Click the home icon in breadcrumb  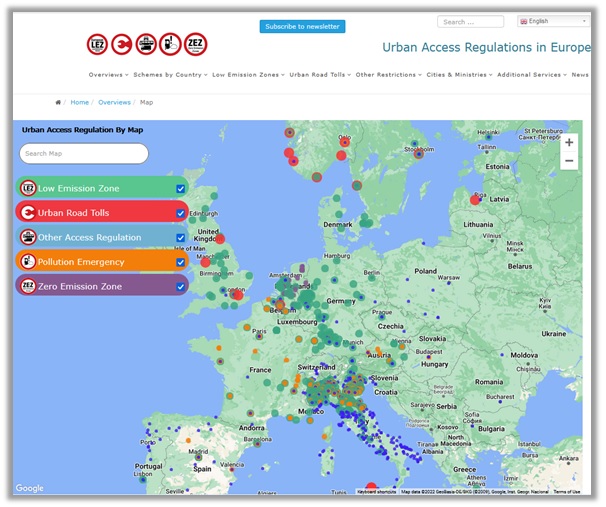(58, 102)
